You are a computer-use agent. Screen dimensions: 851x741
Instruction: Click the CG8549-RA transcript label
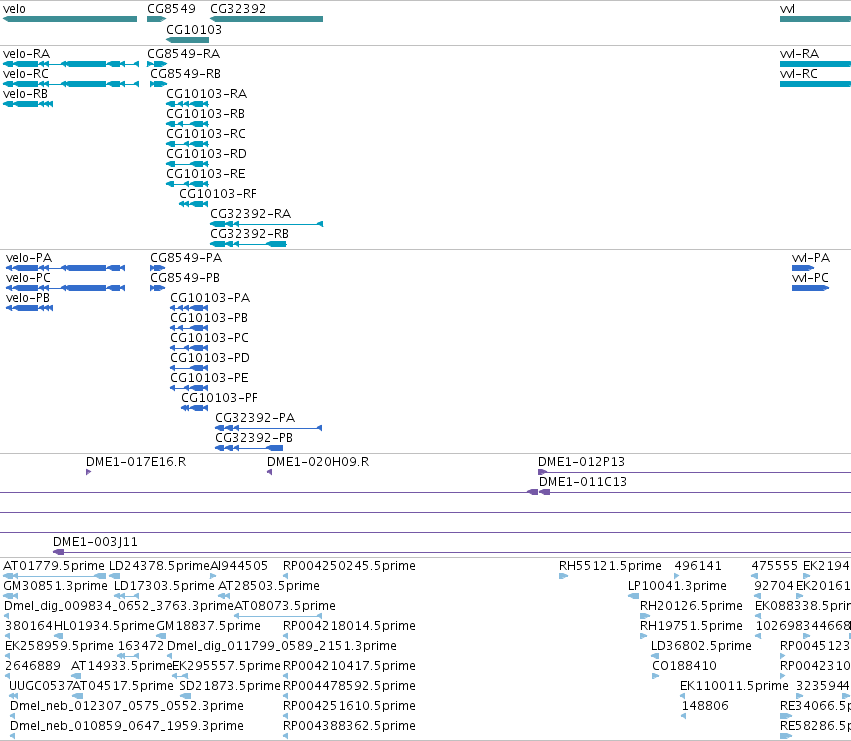[x=183, y=54]
